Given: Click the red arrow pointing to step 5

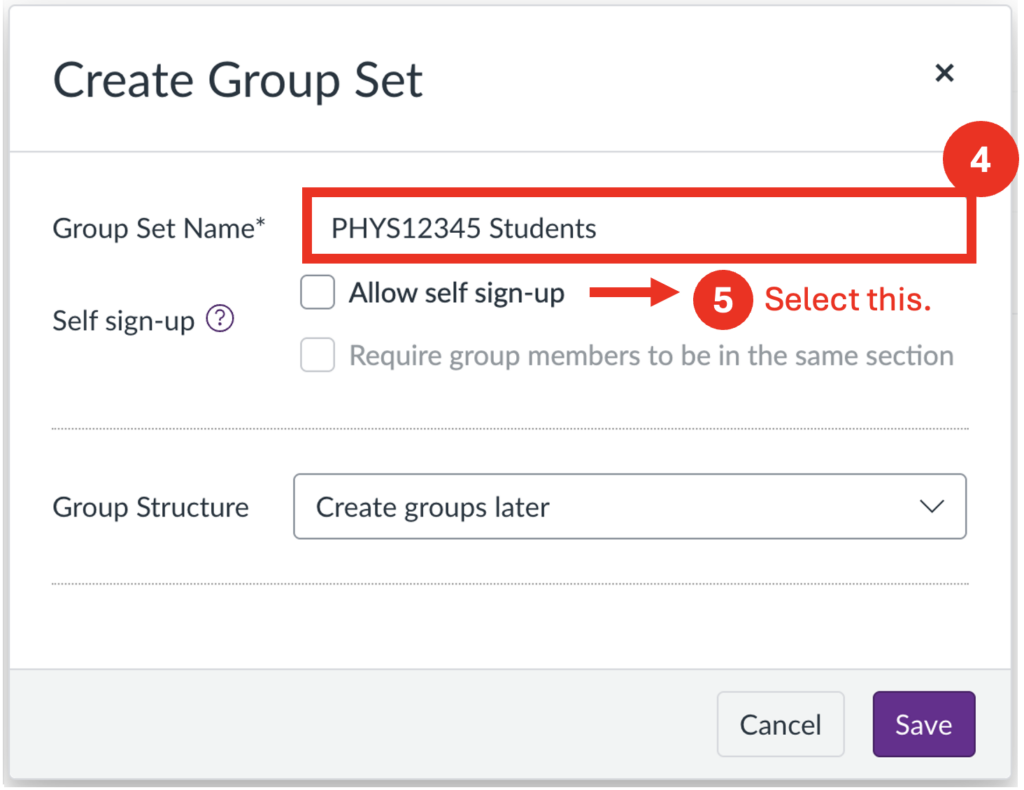Looking at the screenshot, I should pyautogui.click(x=634, y=293).
